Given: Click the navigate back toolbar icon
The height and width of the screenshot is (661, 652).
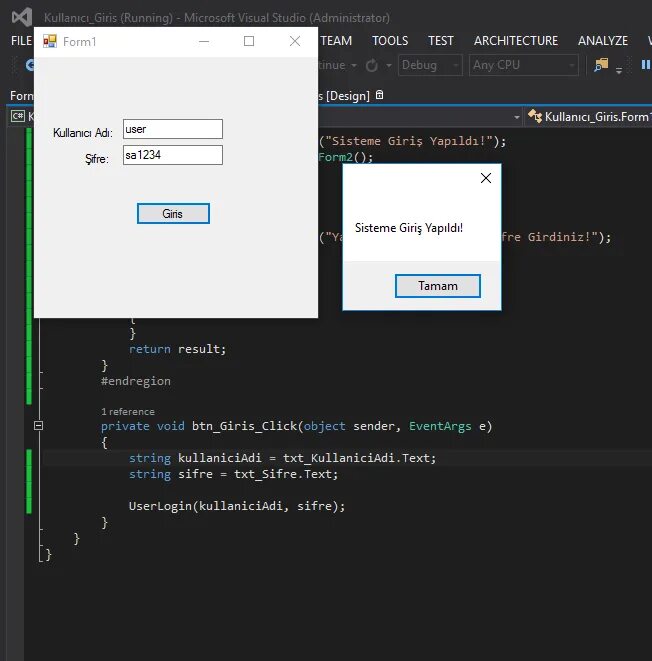Looking at the screenshot, I should pyautogui.click(x=30, y=65).
